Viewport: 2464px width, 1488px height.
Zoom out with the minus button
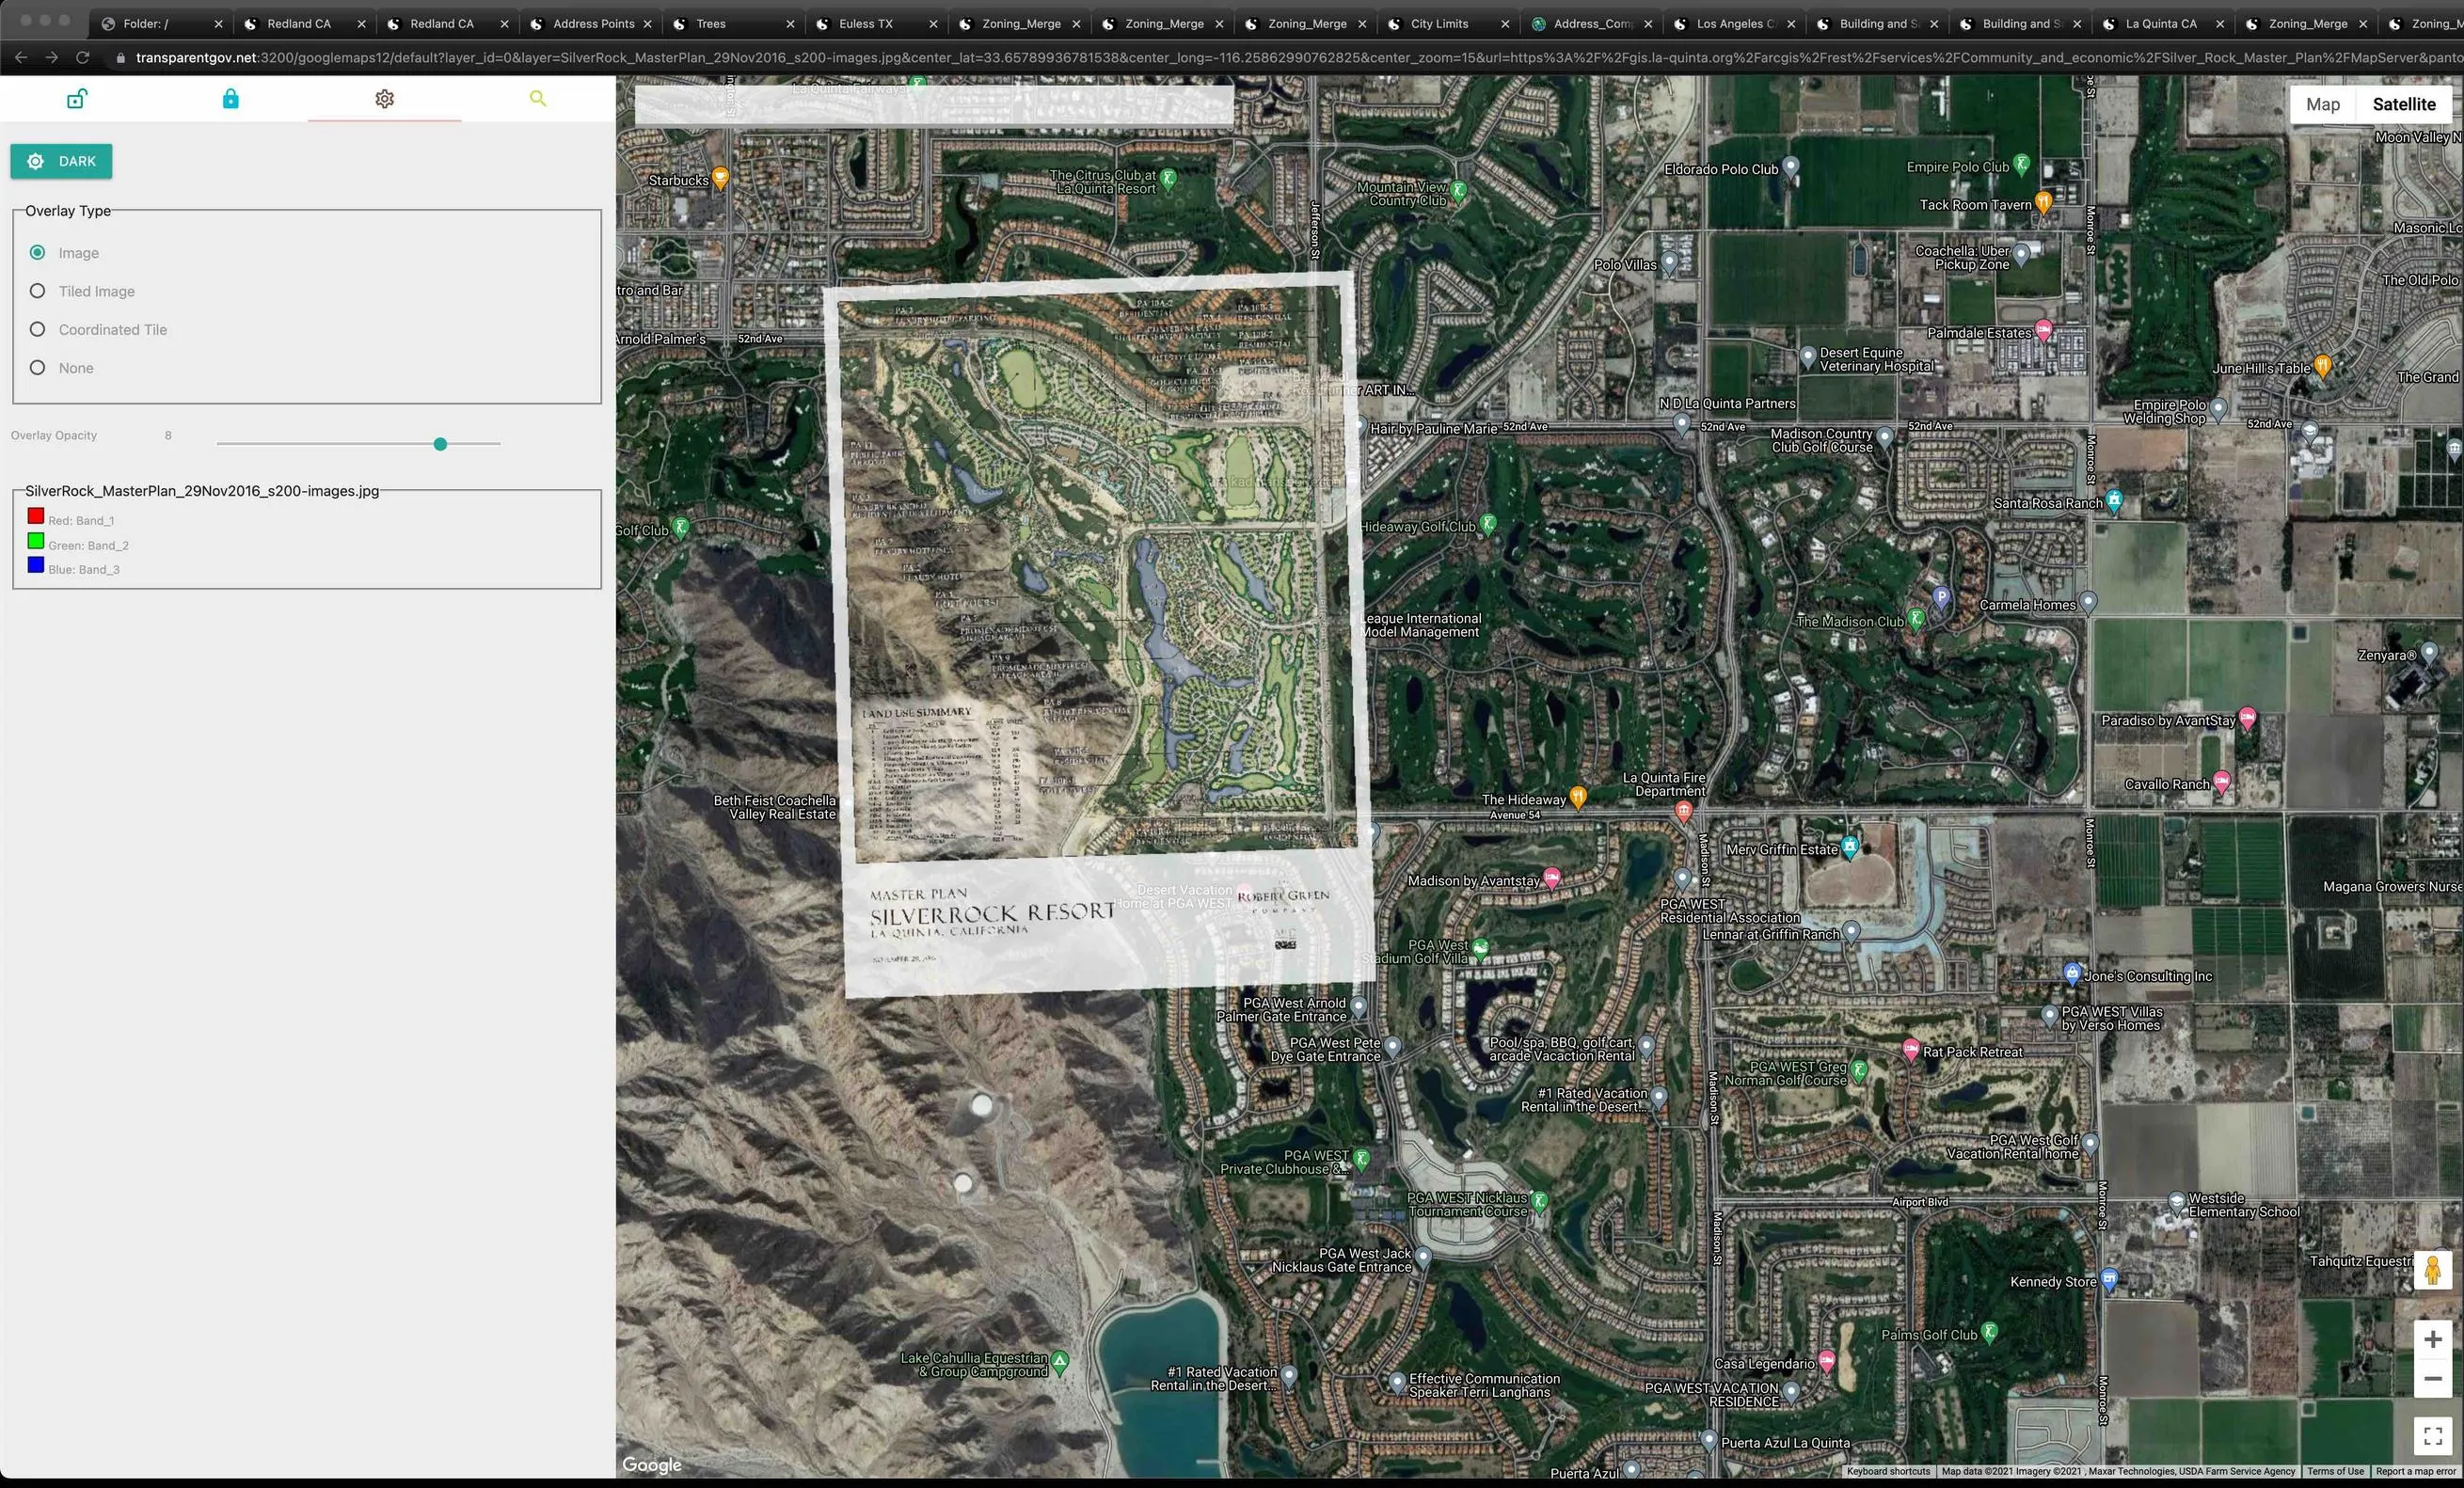point(2432,1379)
